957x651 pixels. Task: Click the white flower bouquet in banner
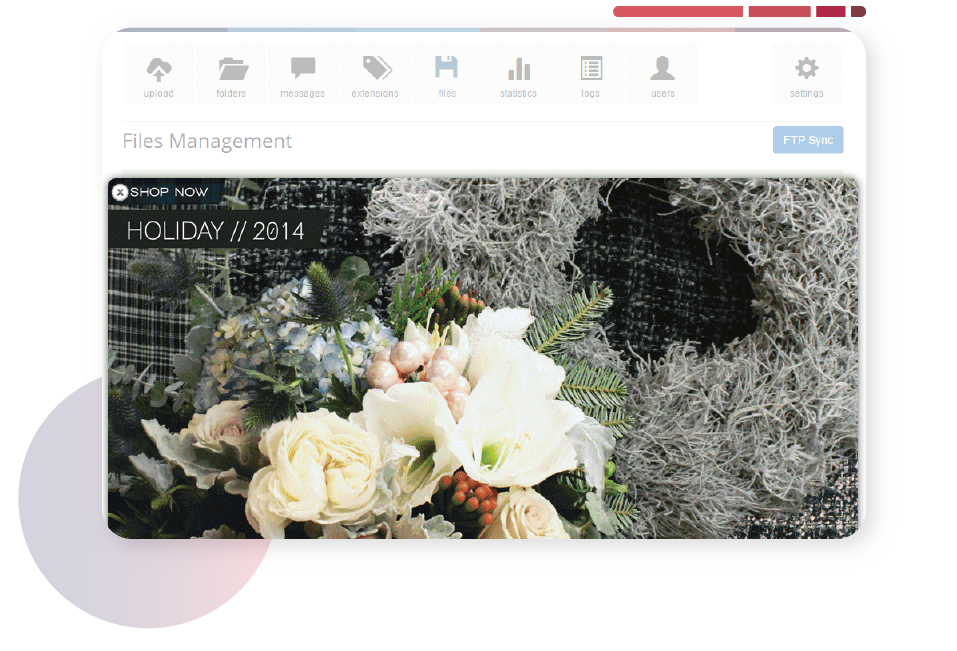coord(420,420)
